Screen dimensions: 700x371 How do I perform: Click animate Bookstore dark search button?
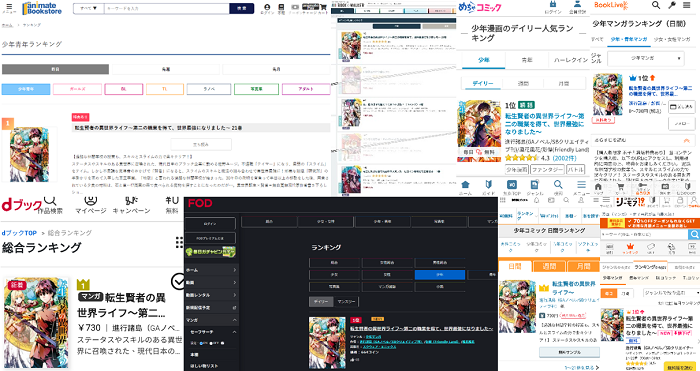(x=242, y=8)
